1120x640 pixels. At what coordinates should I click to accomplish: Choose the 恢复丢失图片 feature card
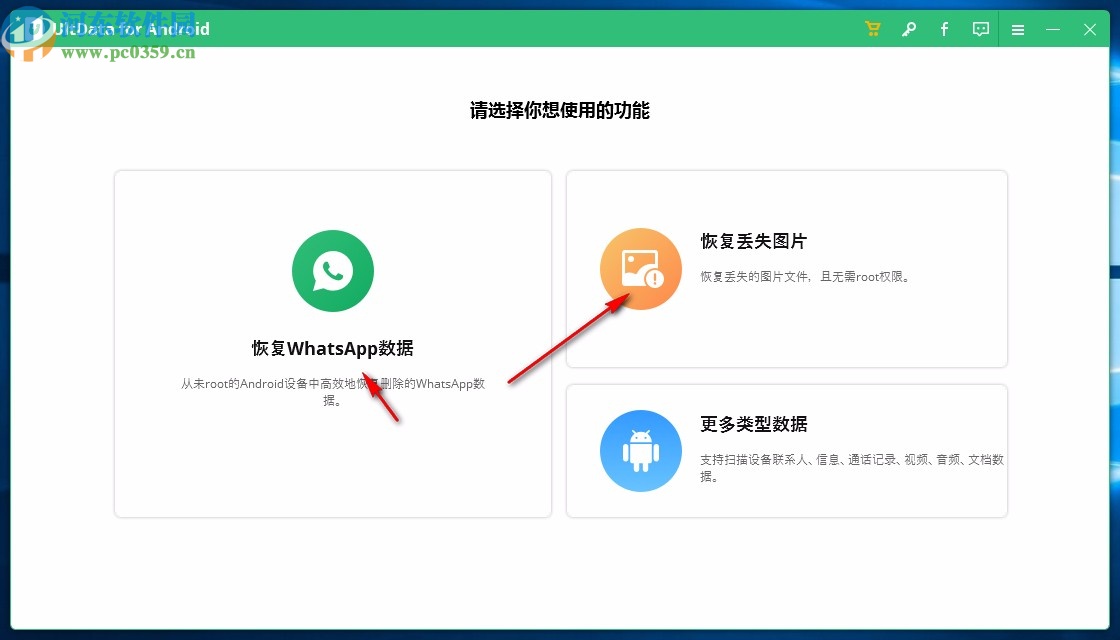[787, 268]
